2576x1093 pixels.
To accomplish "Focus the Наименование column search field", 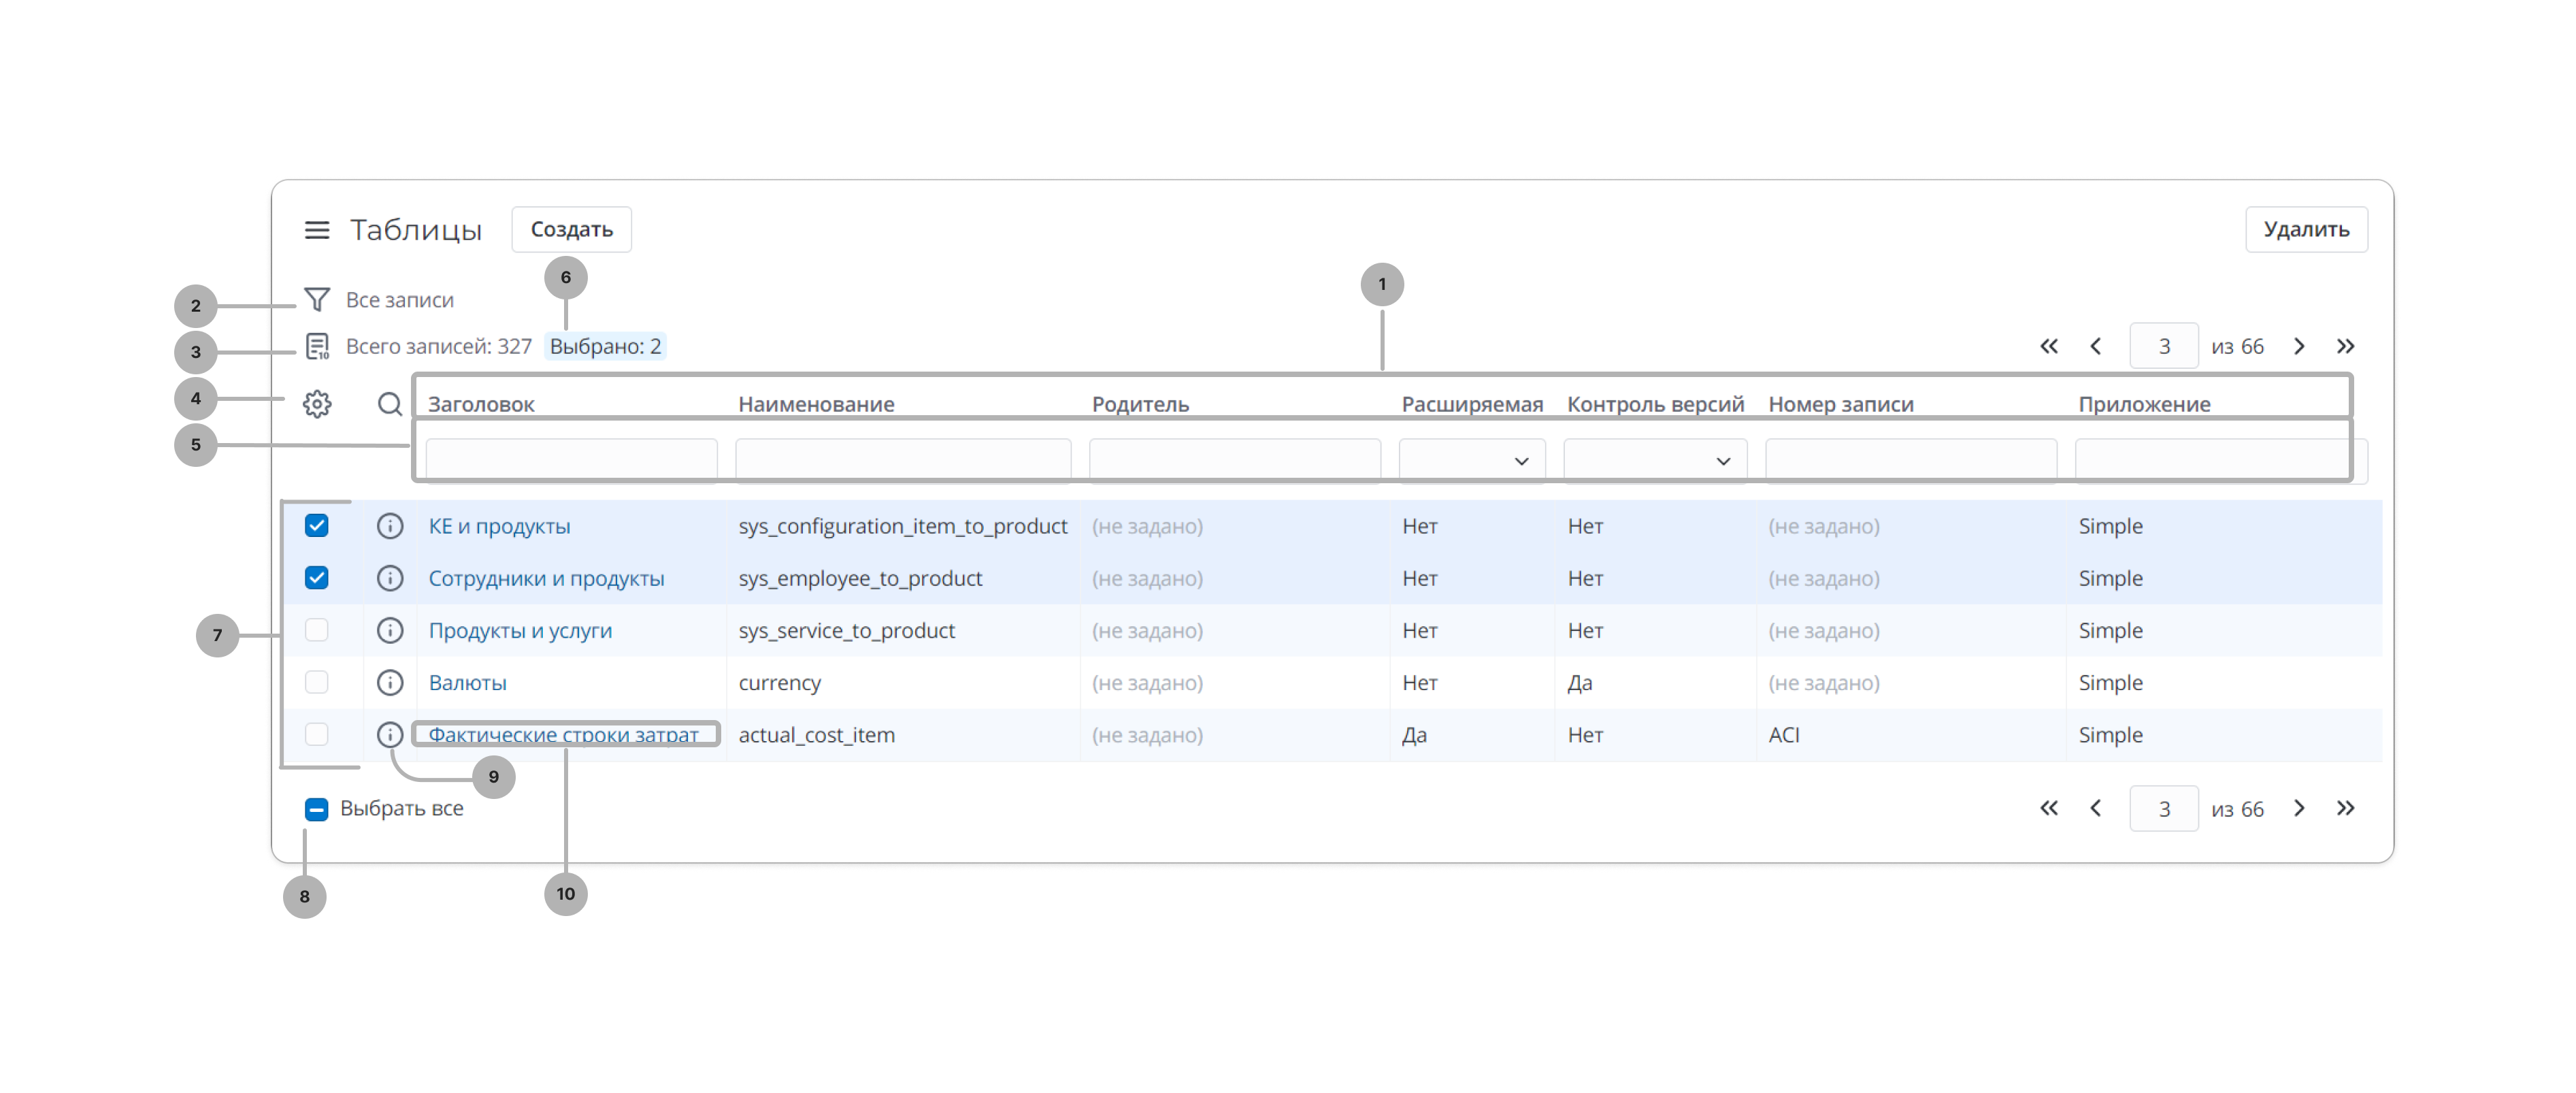I will [903, 460].
